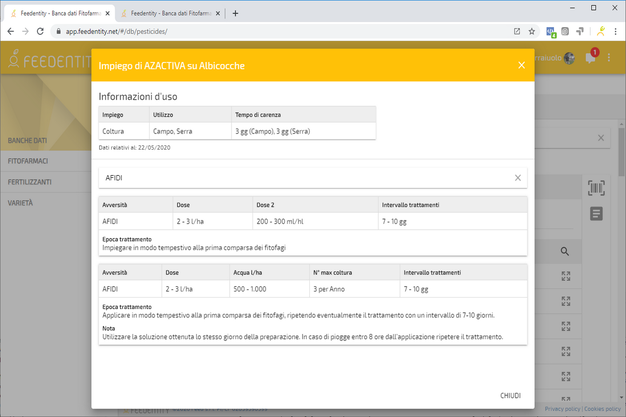Click the CHIUDI button
Image resolution: width=626 pixels, height=417 pixels.
click(510, 395)
